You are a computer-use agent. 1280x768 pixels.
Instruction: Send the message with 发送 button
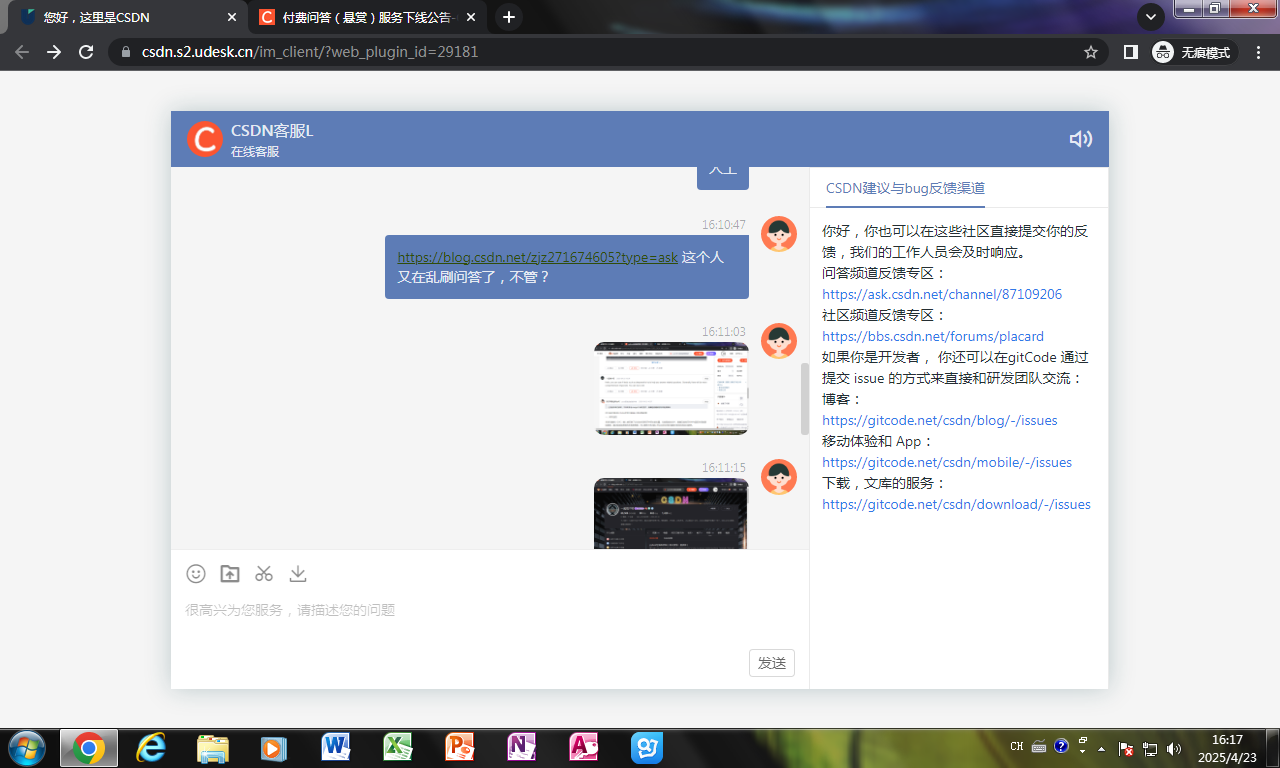pos(772,662)
